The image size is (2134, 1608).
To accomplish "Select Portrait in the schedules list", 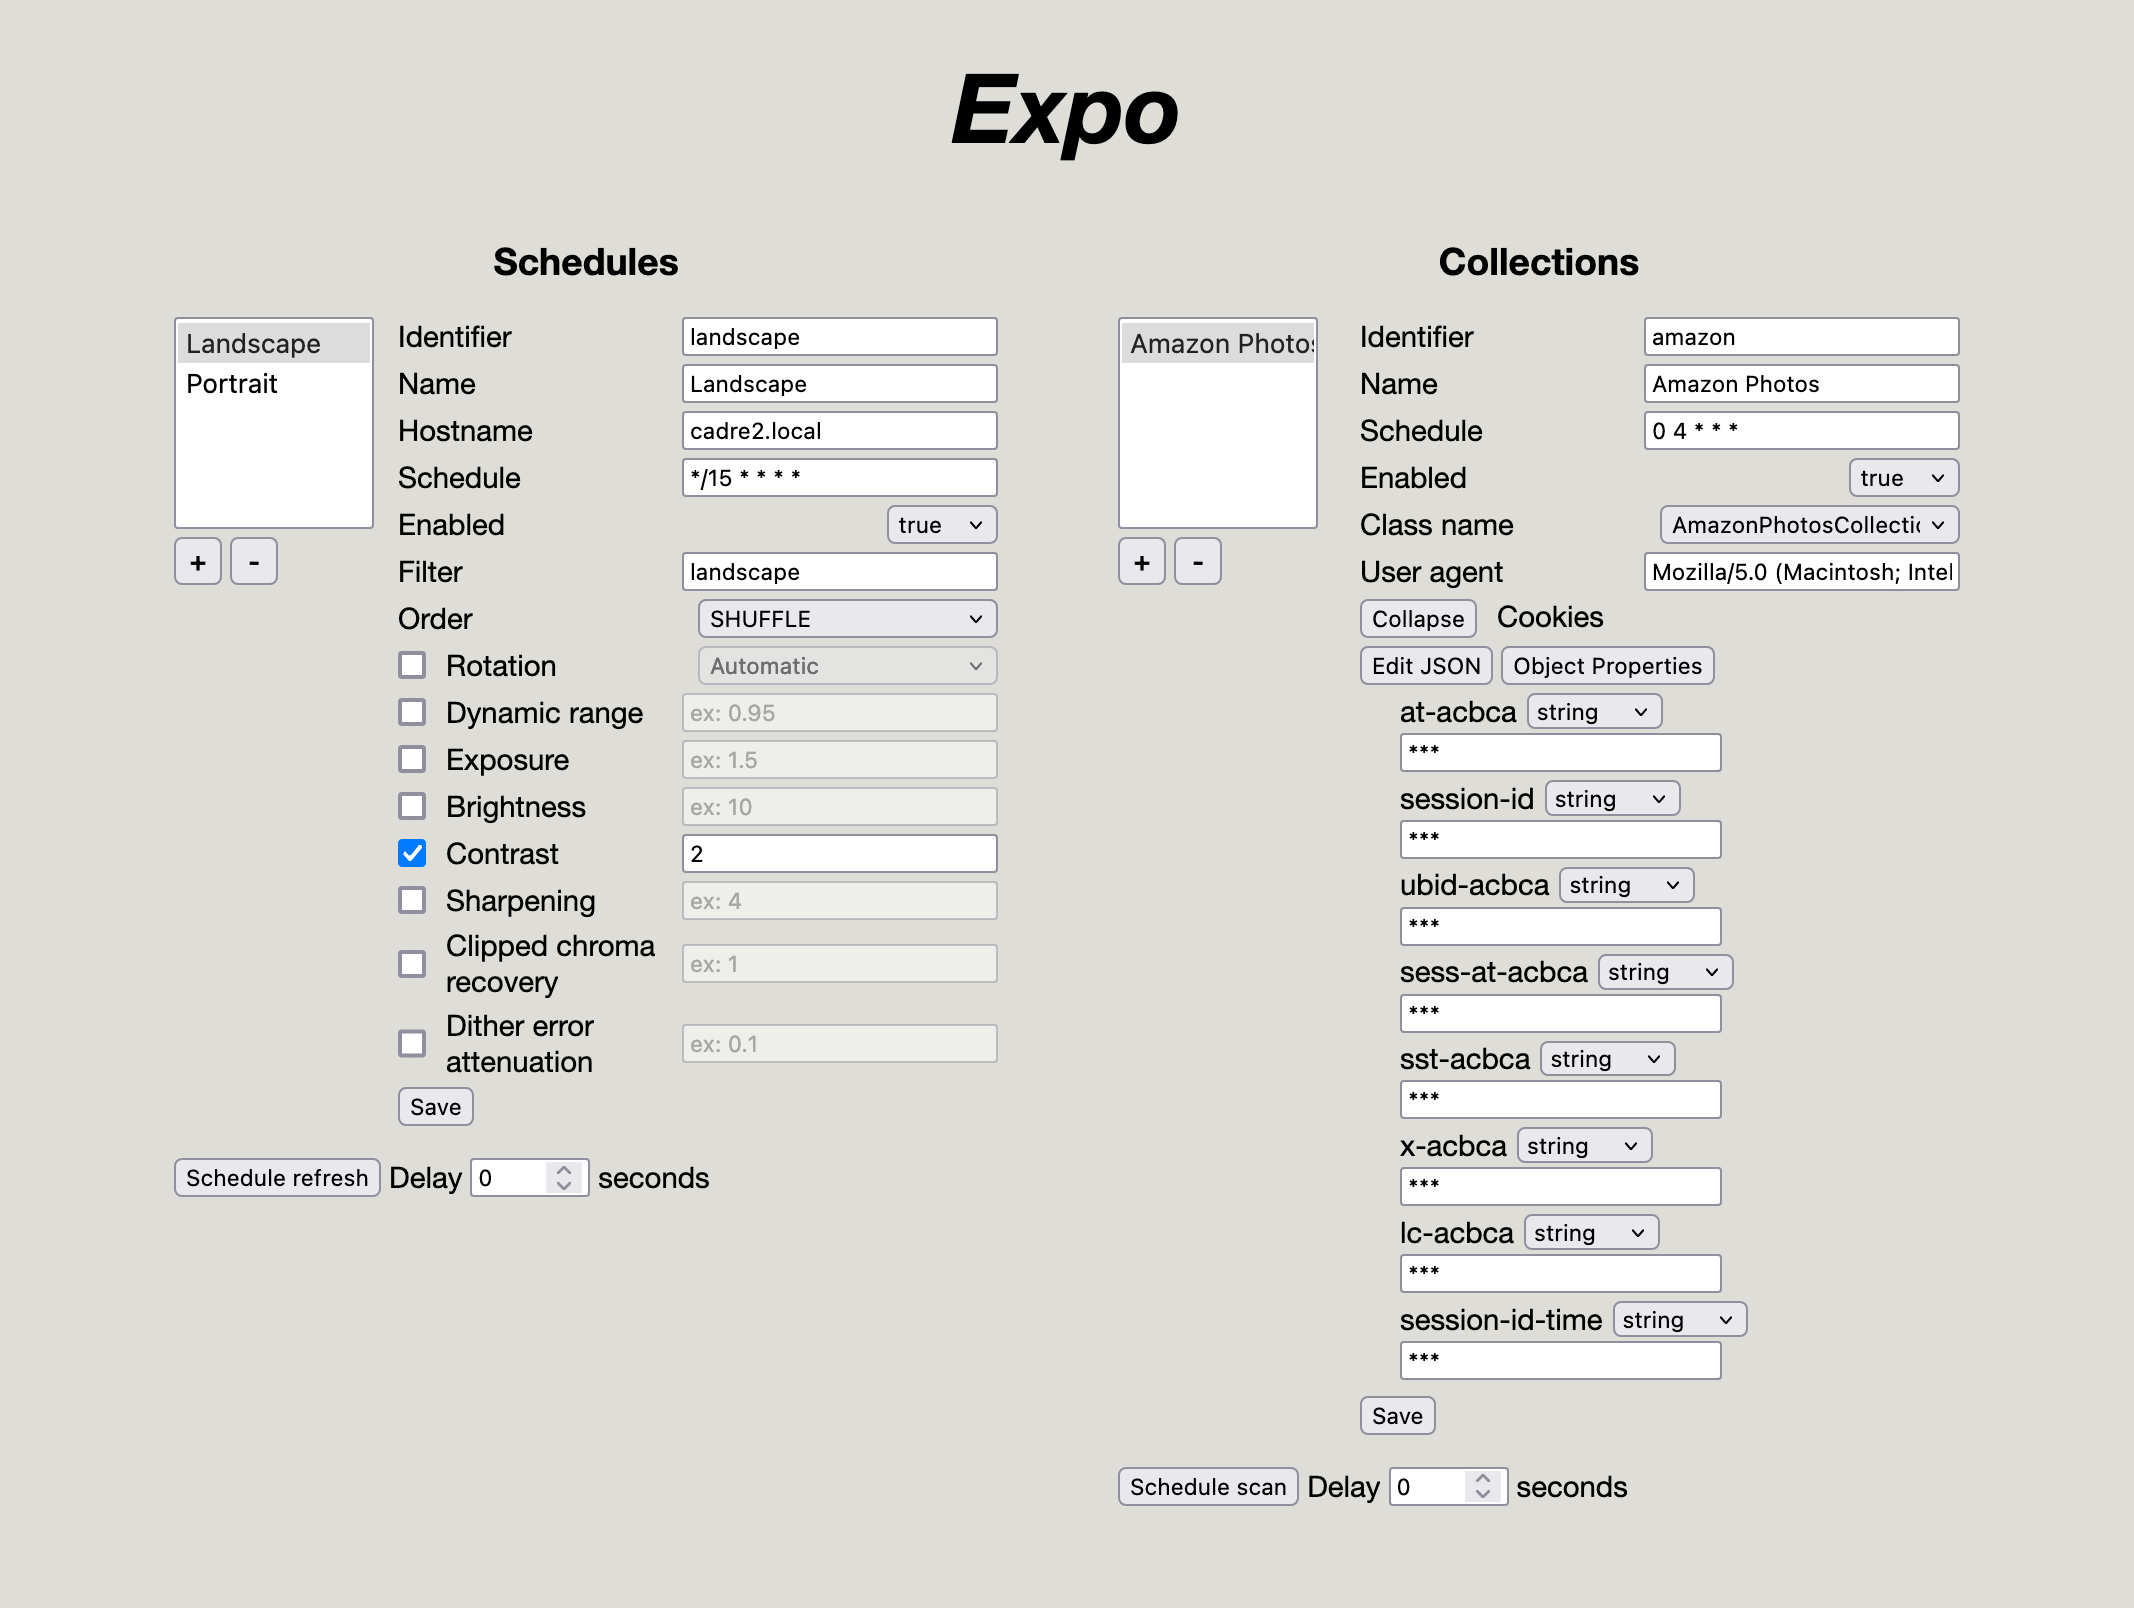I will click(x=232, y=384).
